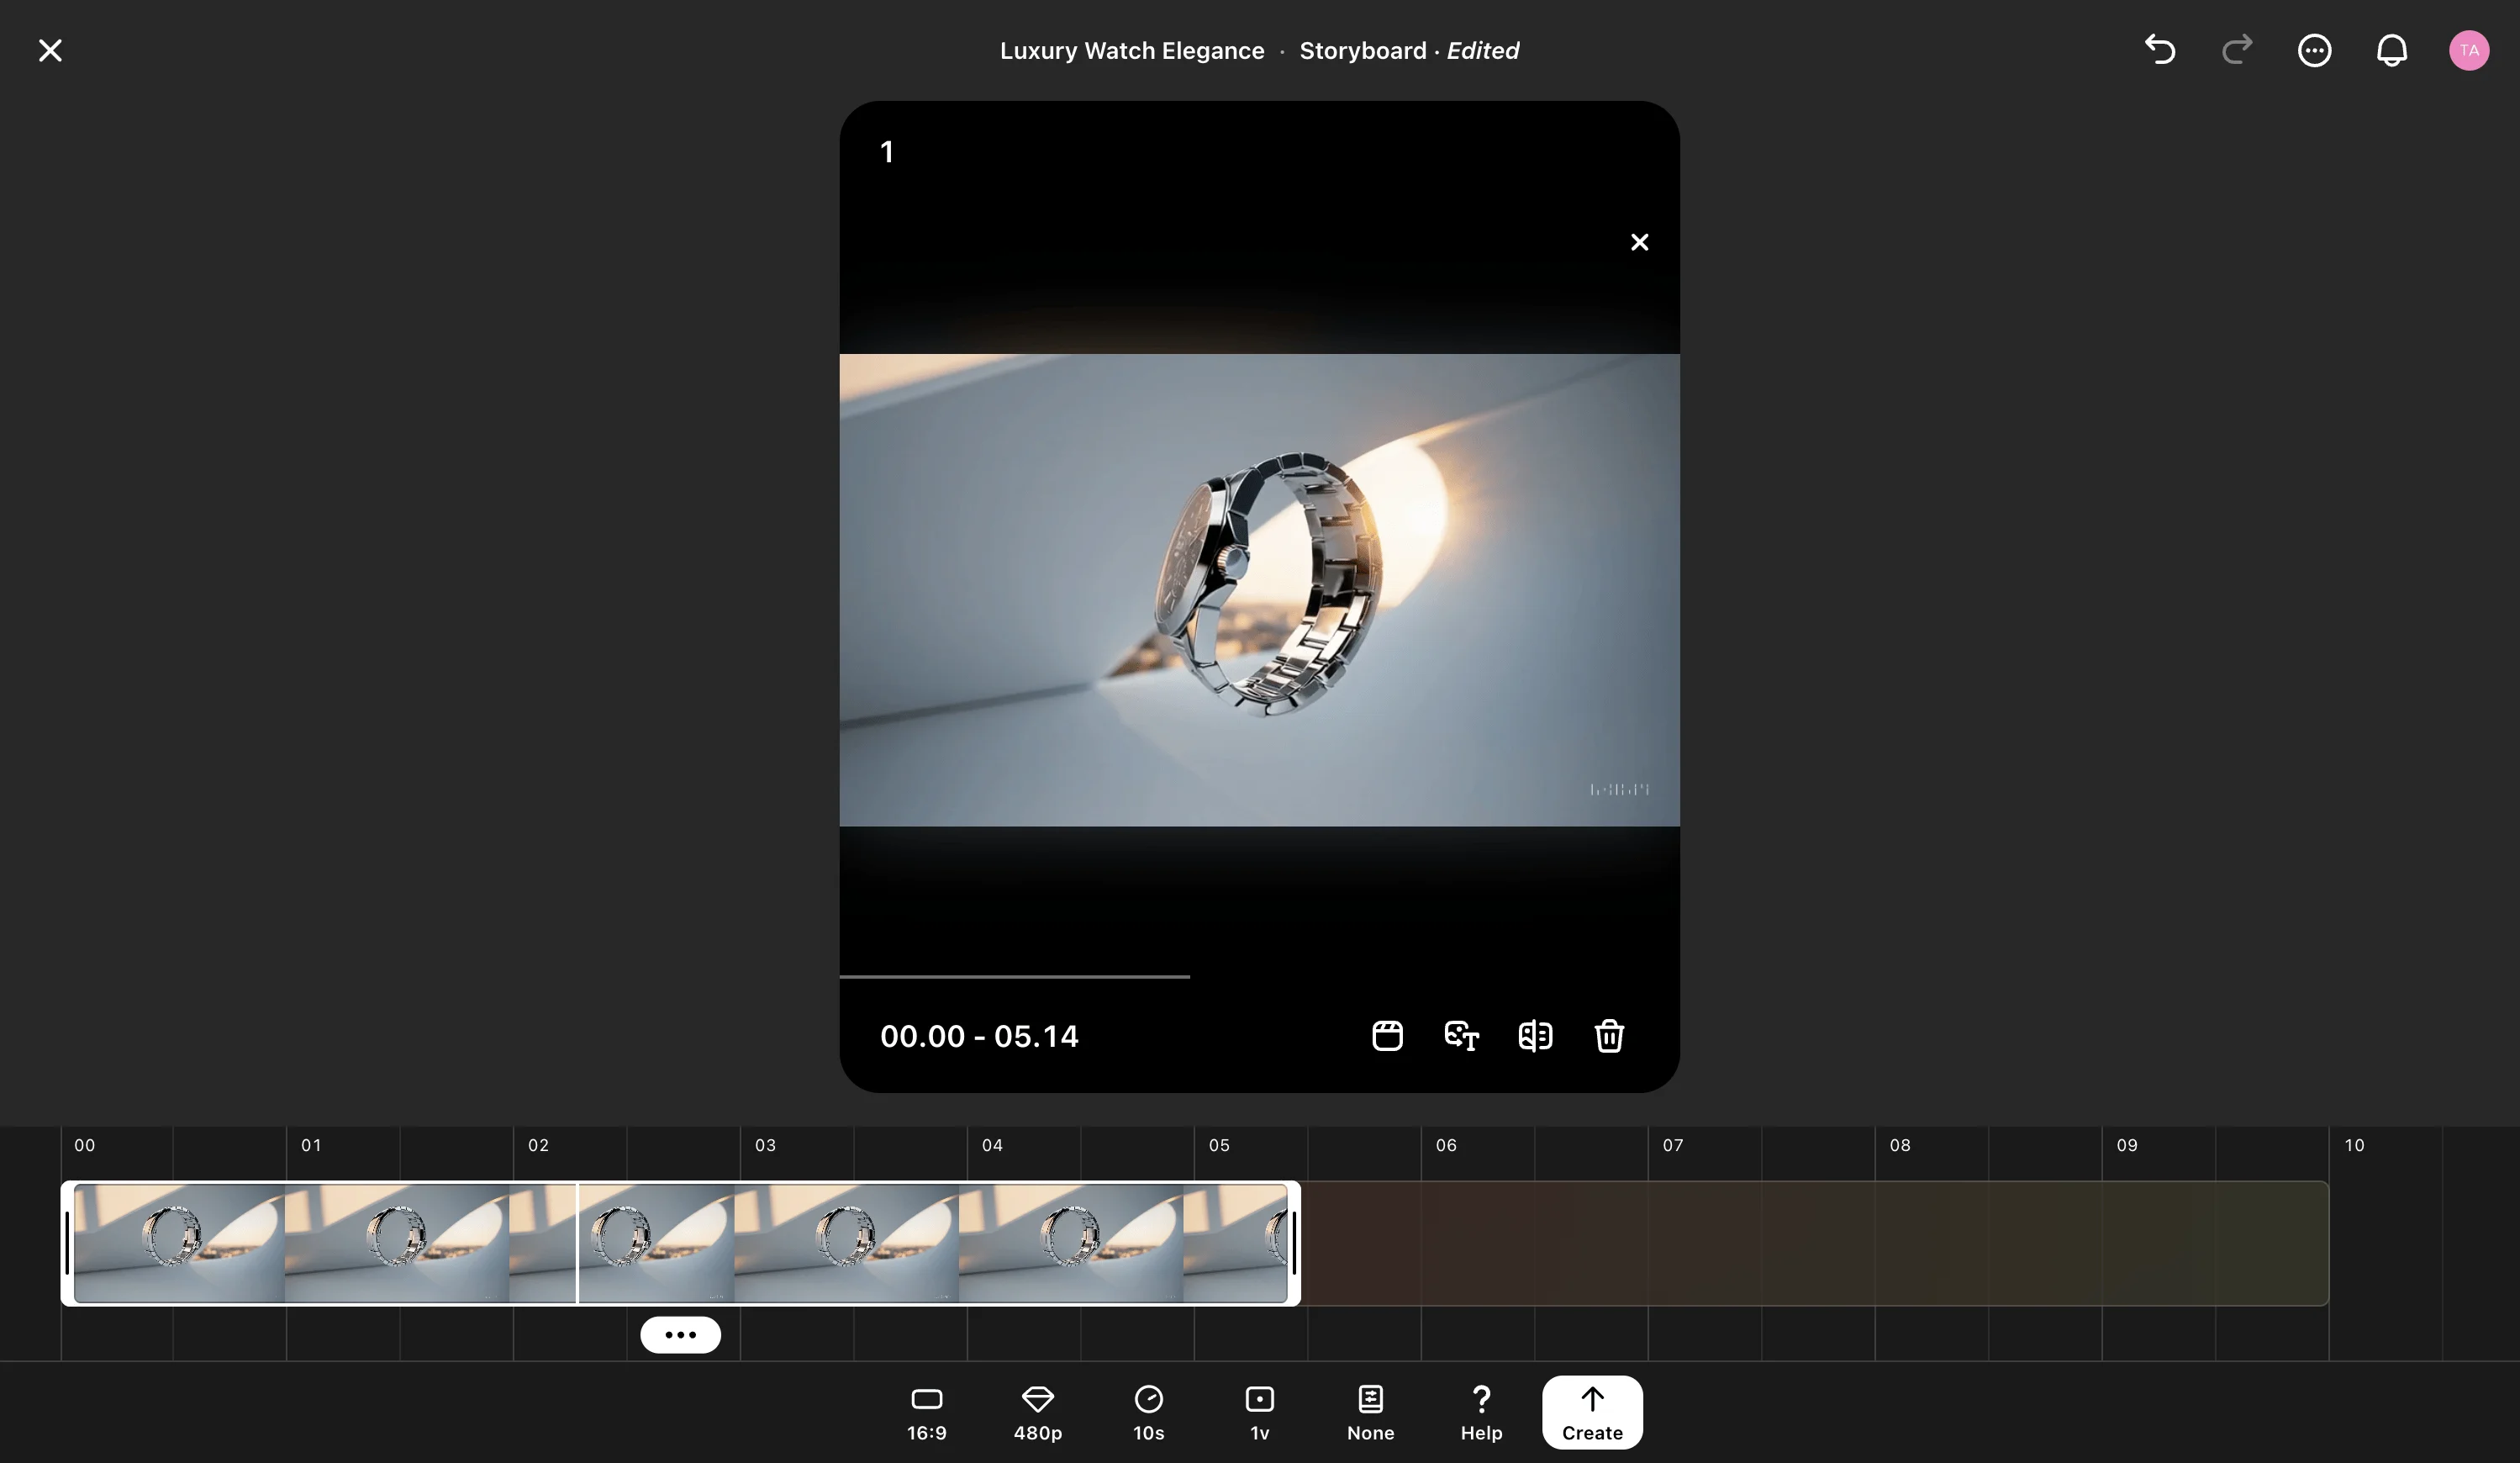This screenshot has width=2520, height=1463.
Task: Click the undo arrow icon
Action: [x=2160, y=50]
